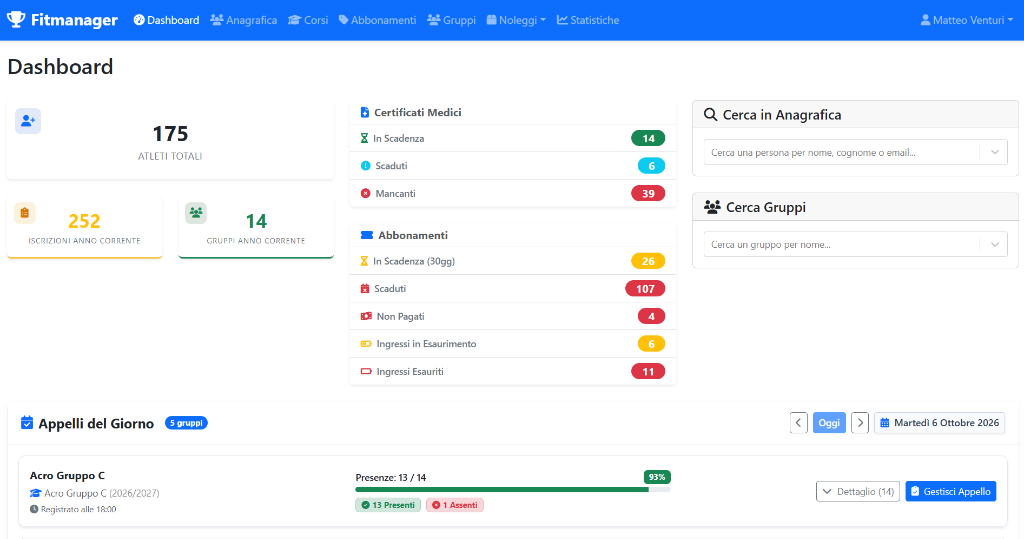Click the 252 Iscrizioni Anno Corrente value
Screen dimensions: 1024x539
point(84,221)
